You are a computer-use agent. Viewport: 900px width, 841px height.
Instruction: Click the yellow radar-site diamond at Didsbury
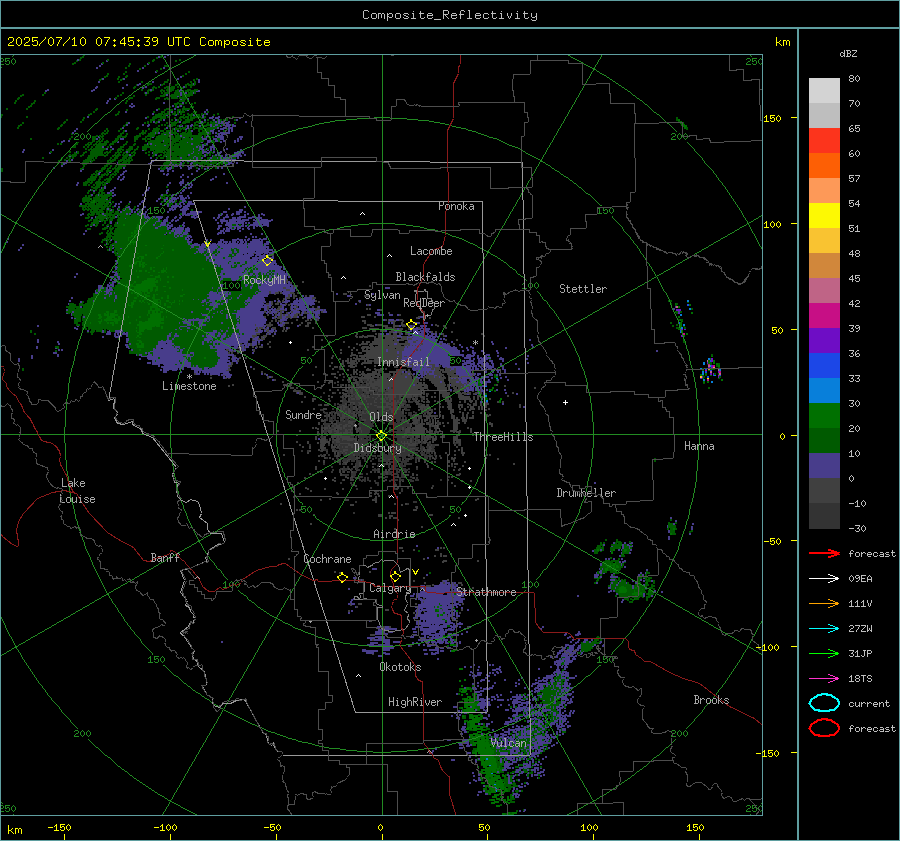click(381, 436)
